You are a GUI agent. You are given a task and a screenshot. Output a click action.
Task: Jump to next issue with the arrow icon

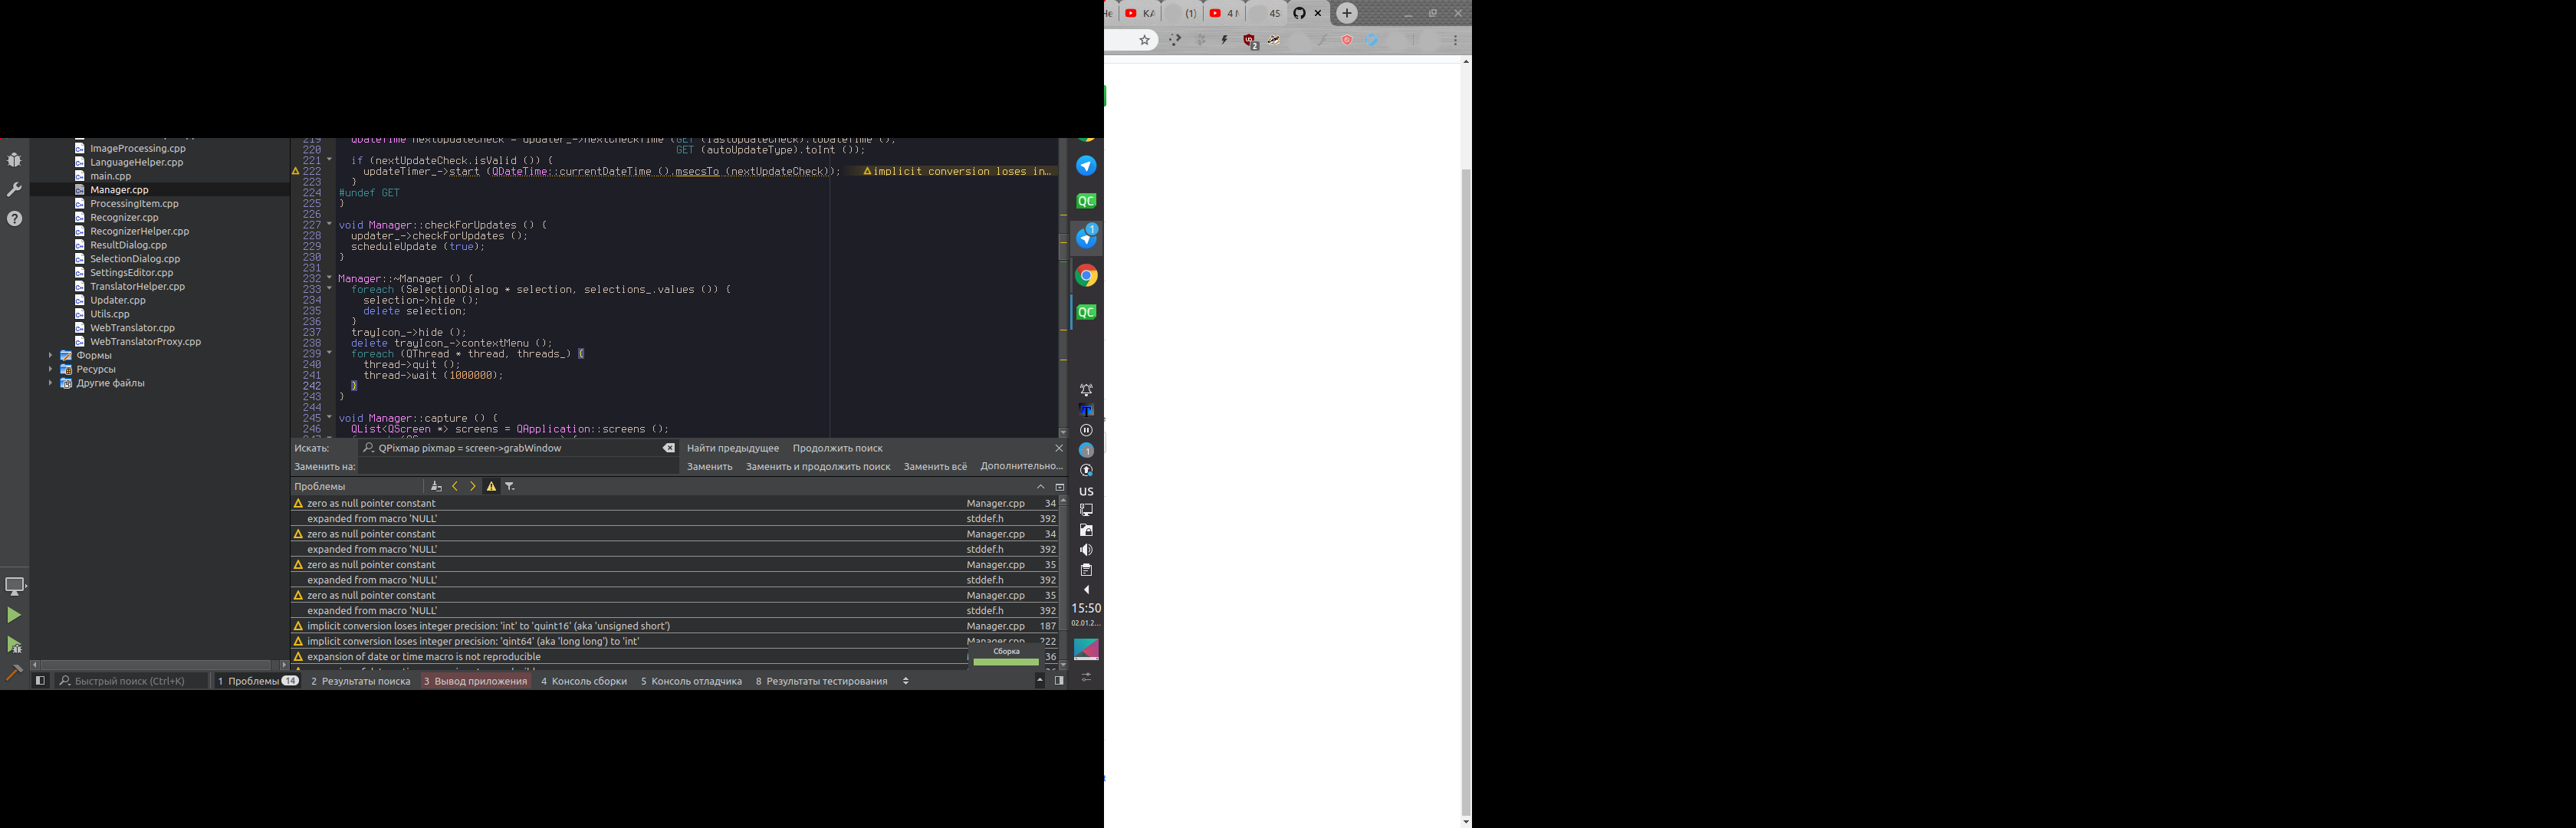tap(473, 486)
